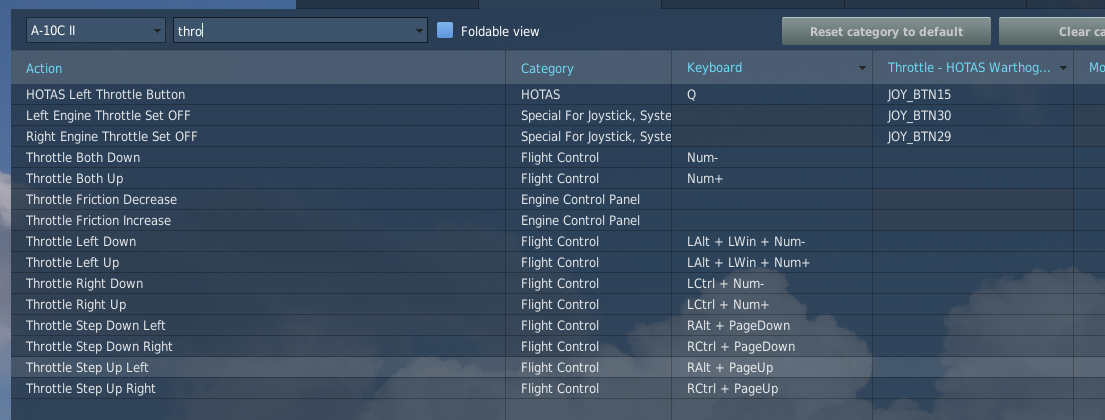Click Reset category to default button
The image size is (1105, 420).
886,32
